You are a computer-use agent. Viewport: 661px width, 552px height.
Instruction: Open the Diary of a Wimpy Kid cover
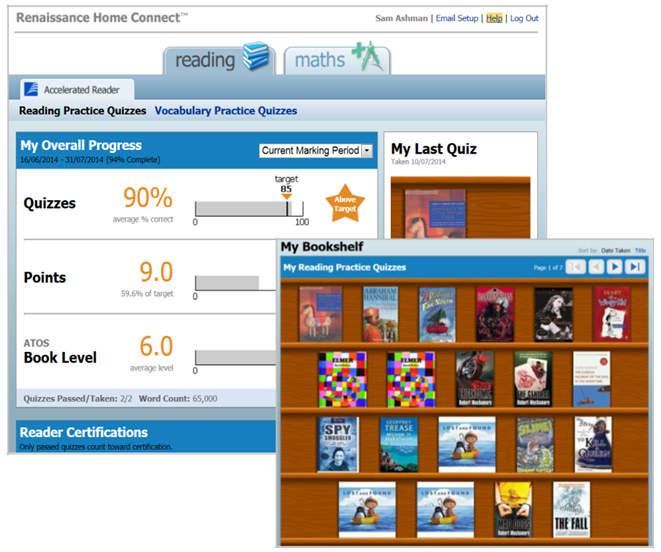tap(612, 314)
